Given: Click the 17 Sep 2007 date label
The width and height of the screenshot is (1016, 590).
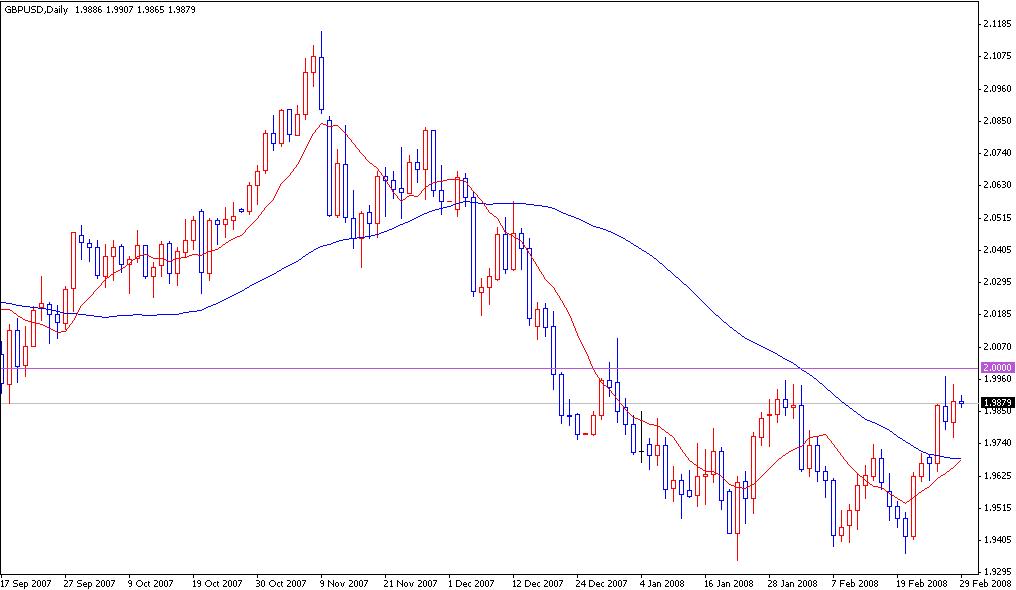Looking at the screenshot, I should 27,584.
